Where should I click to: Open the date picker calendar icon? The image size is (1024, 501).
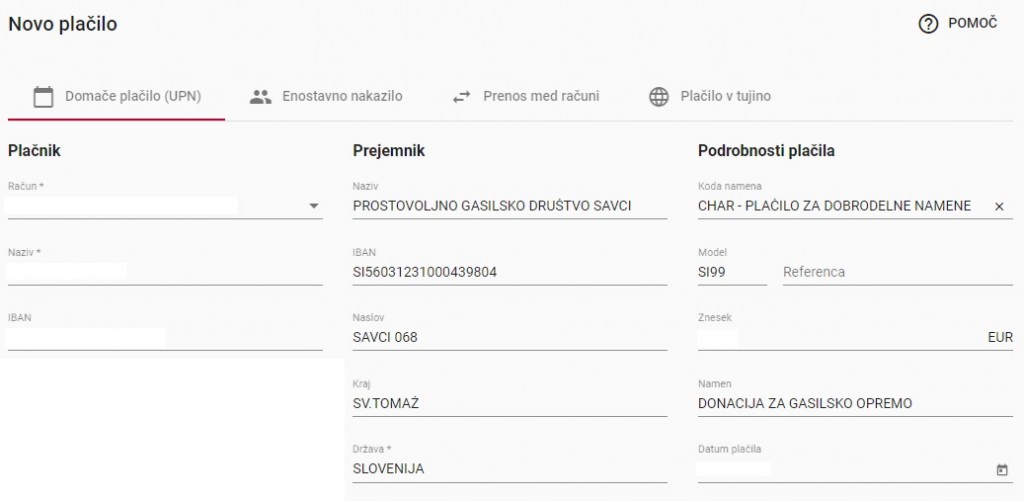pos(1002,470)
